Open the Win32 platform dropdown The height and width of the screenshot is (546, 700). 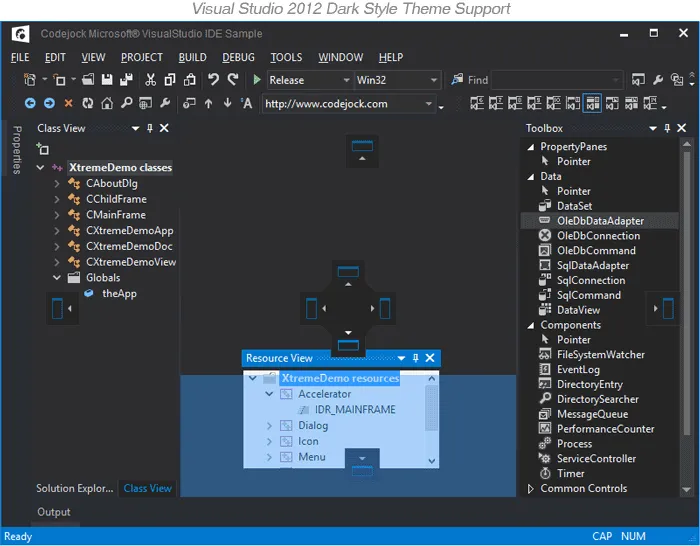pos(433,80)
